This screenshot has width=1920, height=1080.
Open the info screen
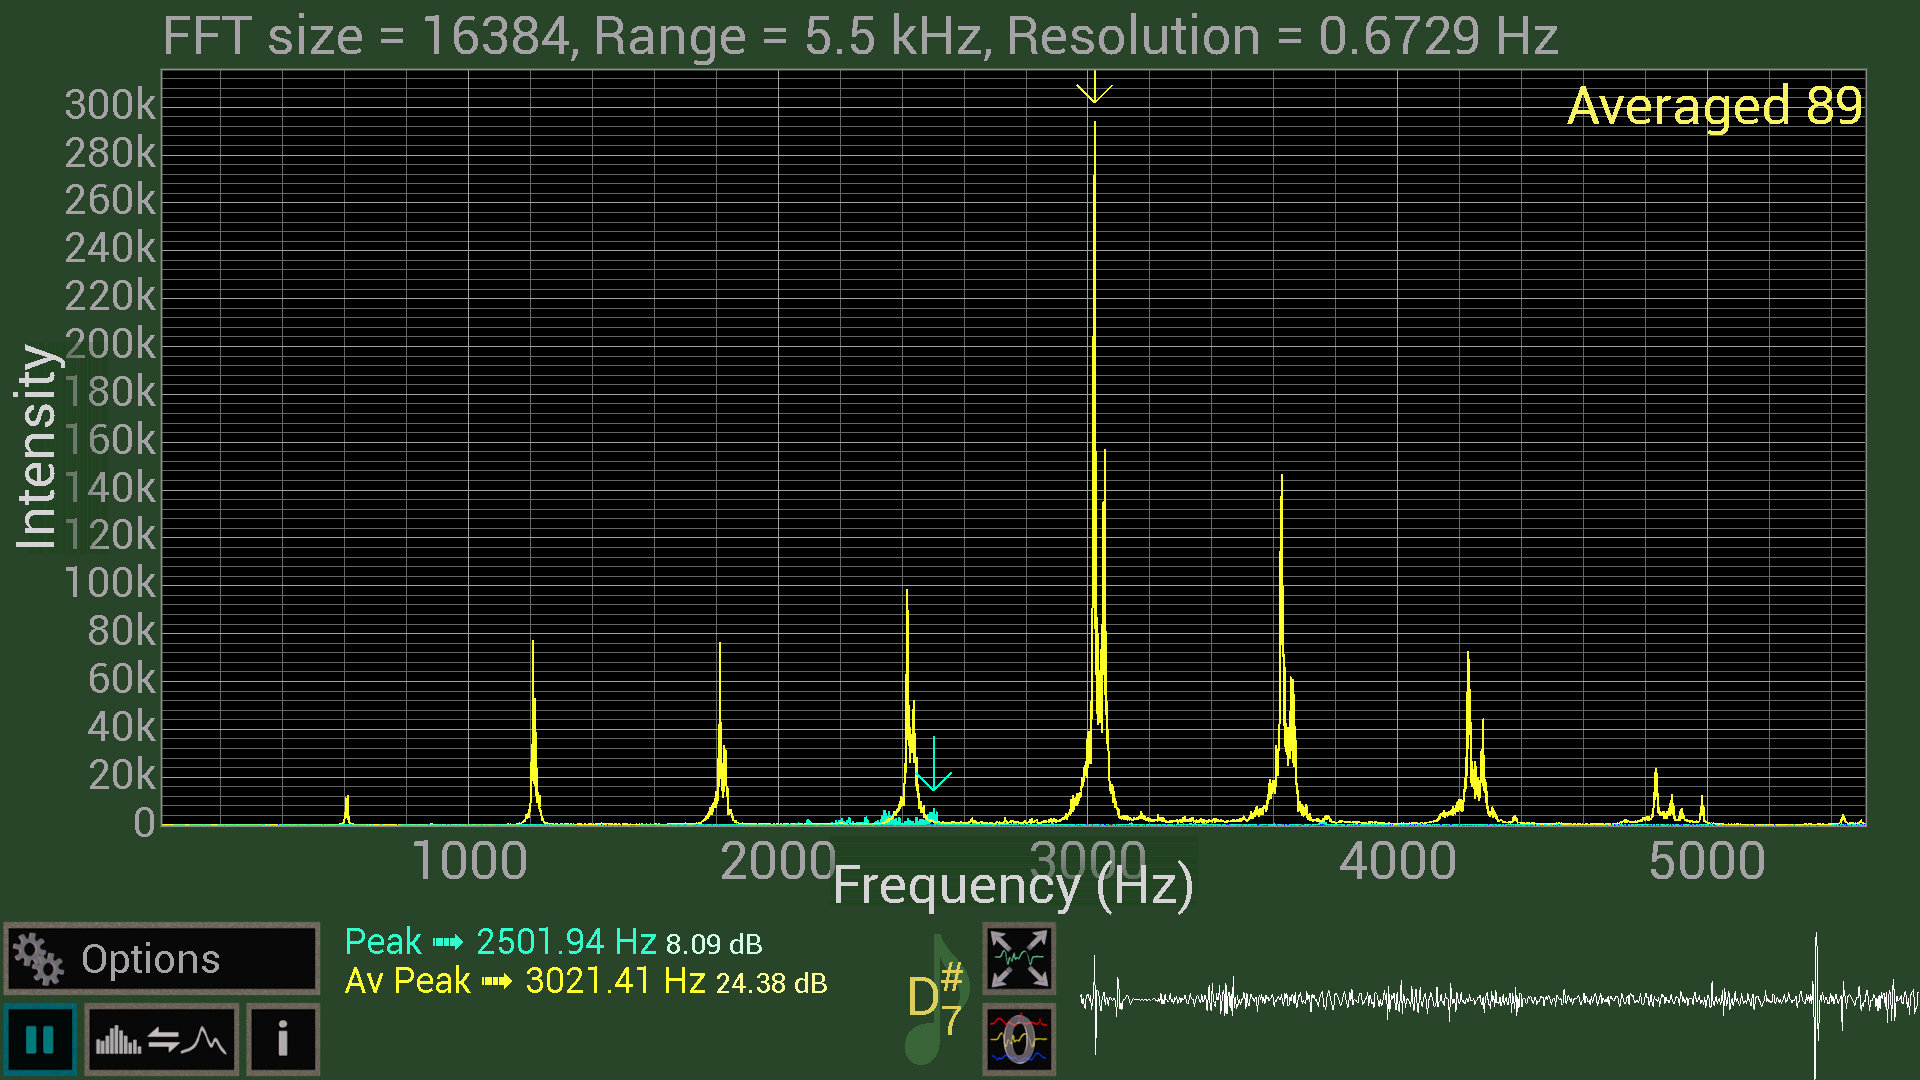point(283,1040)
